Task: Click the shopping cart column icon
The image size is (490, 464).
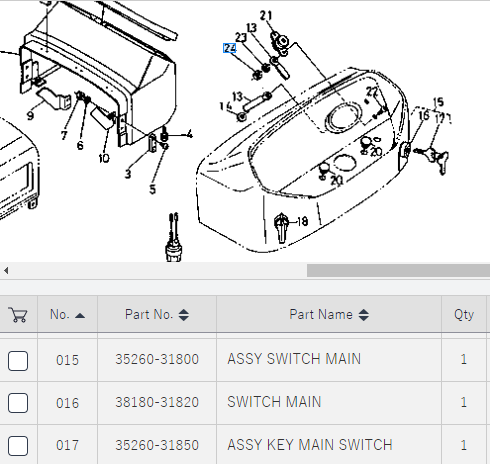Action: [x=19, y=315]
